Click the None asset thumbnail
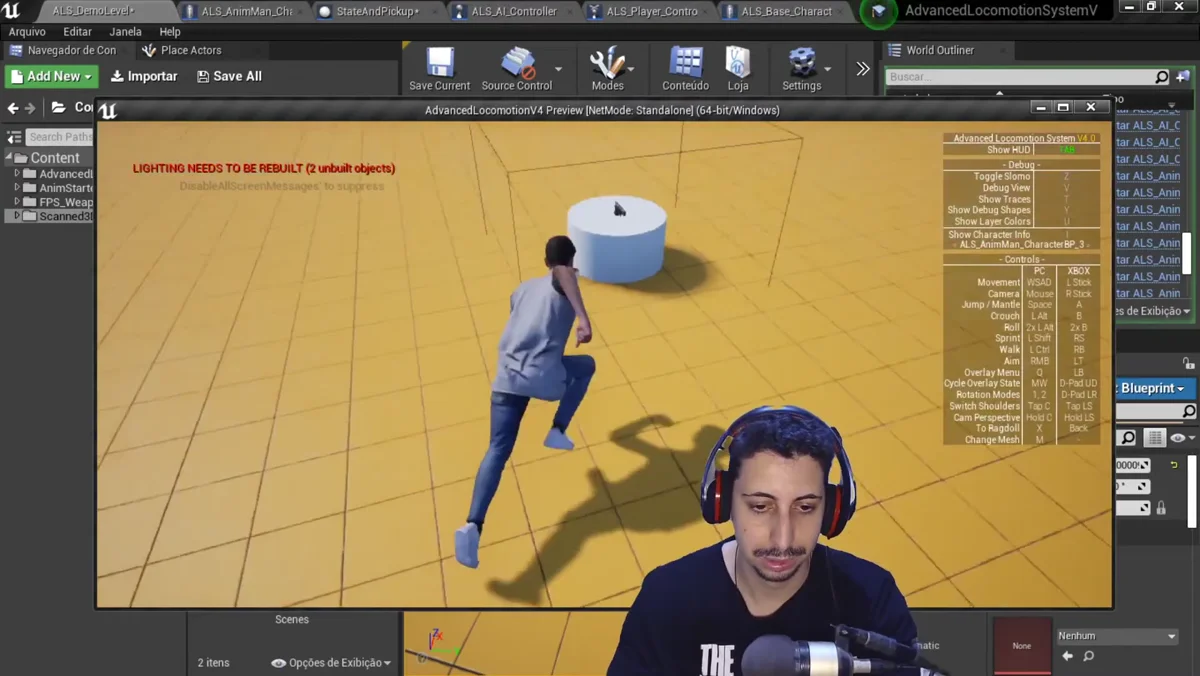Screen dimensions: 1200x676 pyautogui.click(x=1021, y=646)
